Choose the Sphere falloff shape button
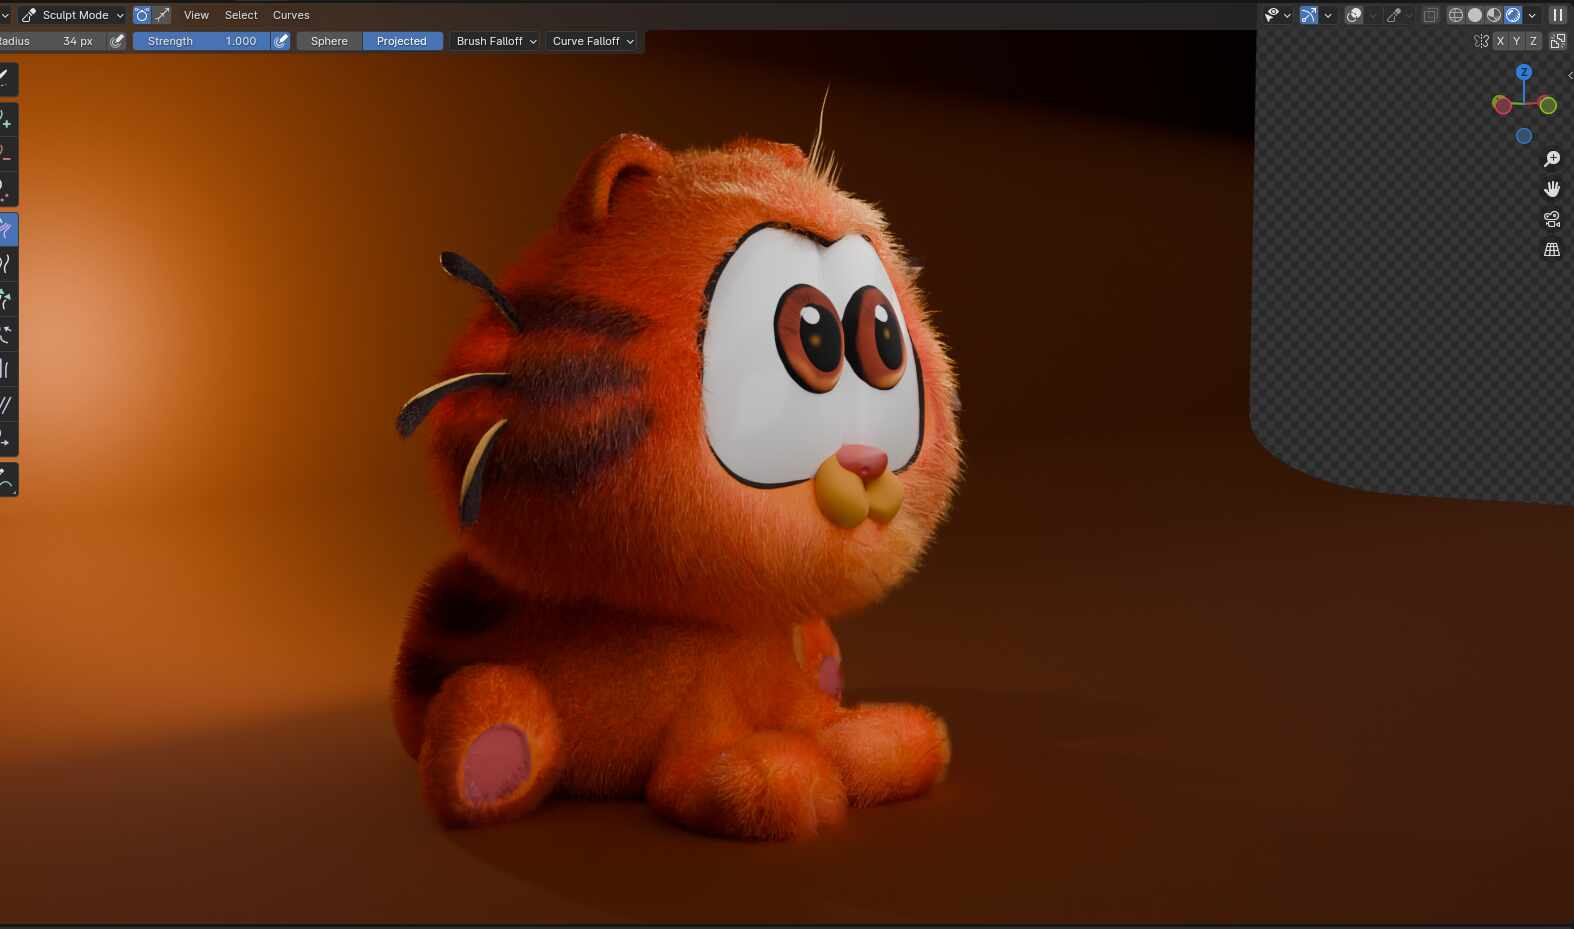 click(329, 41)
